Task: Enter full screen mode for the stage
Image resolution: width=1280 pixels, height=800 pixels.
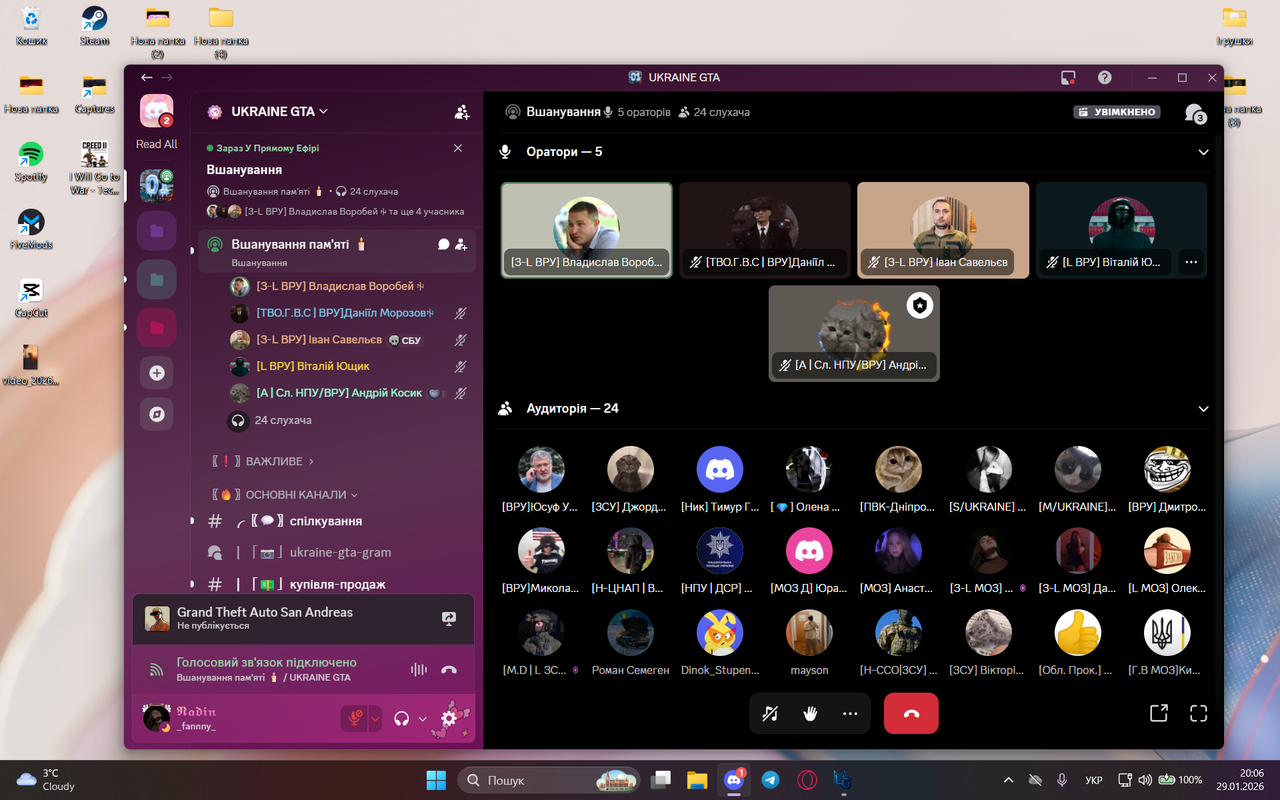Action: pyautogui.click(x=1199, y=713)
